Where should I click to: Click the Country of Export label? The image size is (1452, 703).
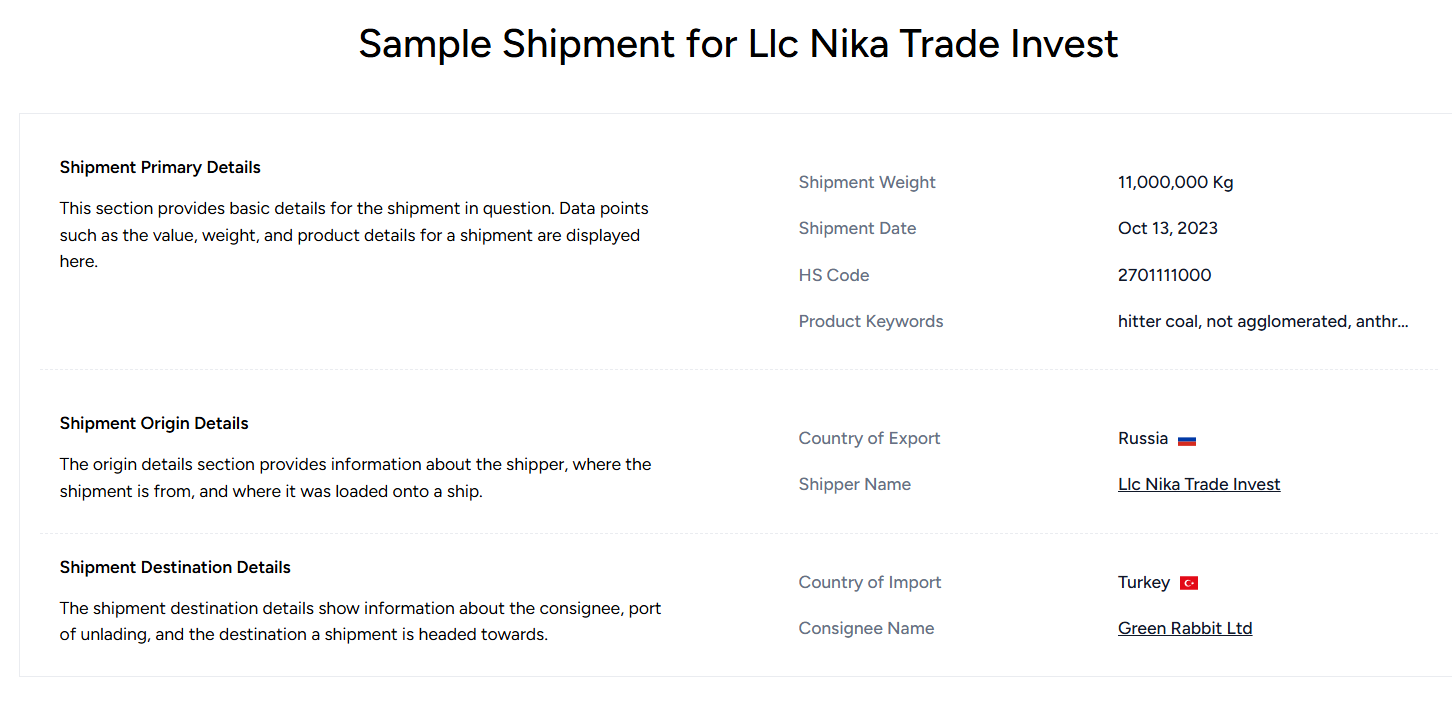point(870,438)
